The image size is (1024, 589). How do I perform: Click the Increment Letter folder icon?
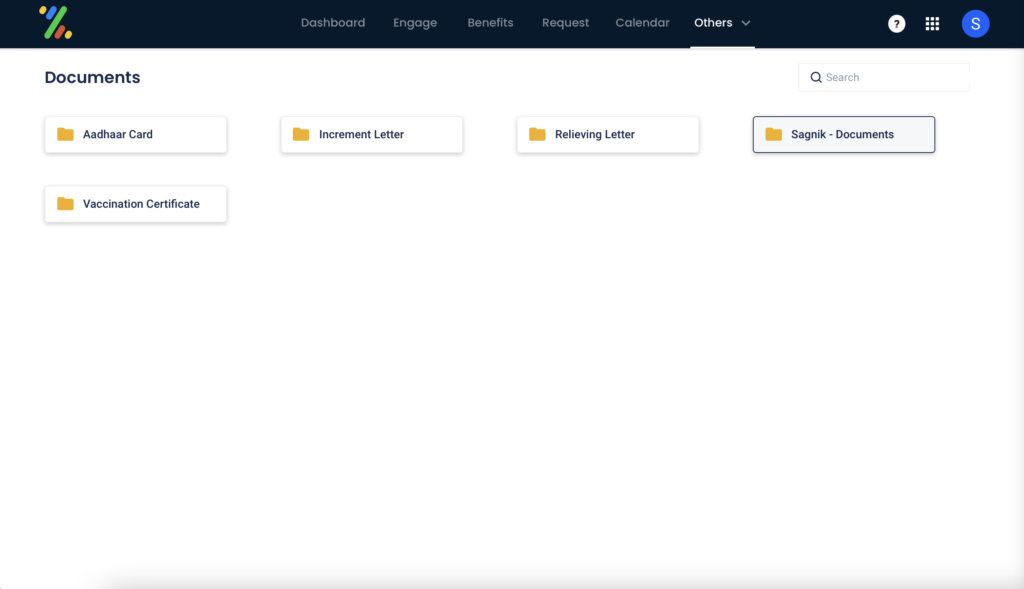[x=301, y=134]
